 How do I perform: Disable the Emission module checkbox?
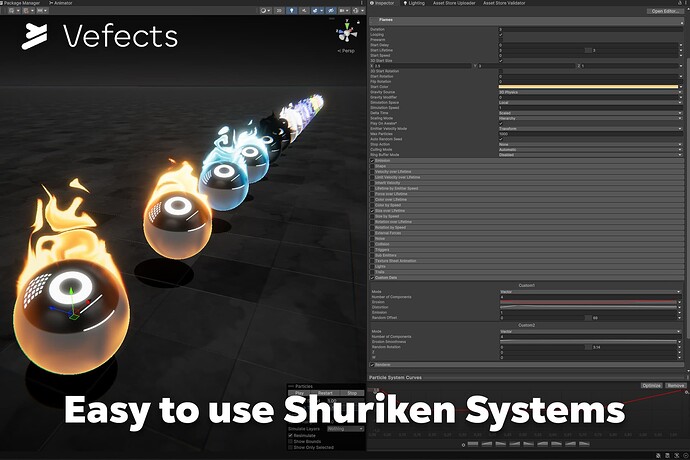[x=372, y=161]
